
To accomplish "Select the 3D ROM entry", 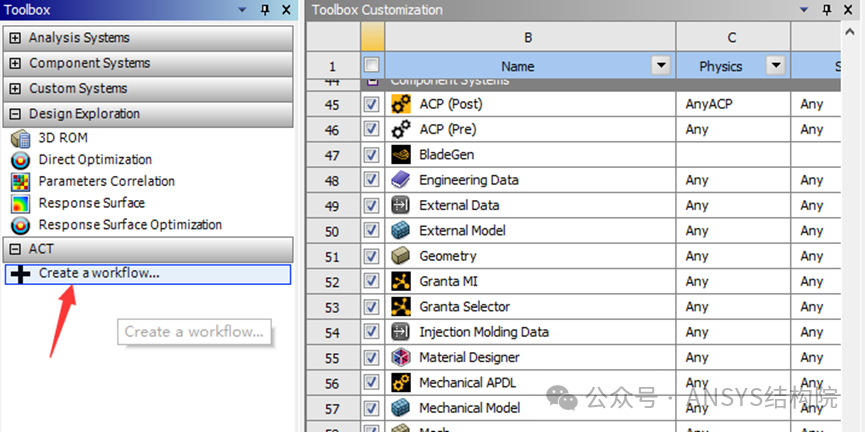I will (x=63, y=138).
